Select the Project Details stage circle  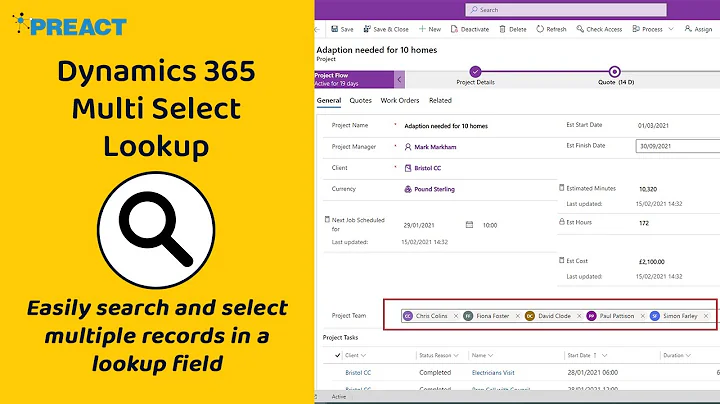(475, 72)
